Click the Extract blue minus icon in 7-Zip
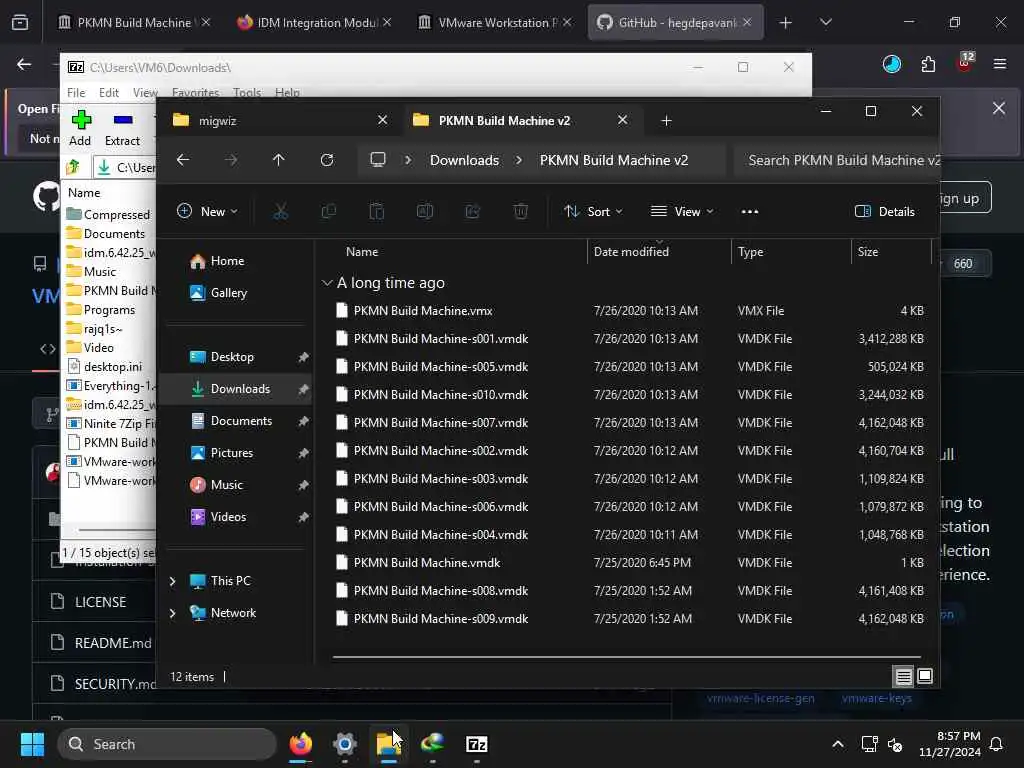Screen dimensions: 1024x768 (123, 120)
